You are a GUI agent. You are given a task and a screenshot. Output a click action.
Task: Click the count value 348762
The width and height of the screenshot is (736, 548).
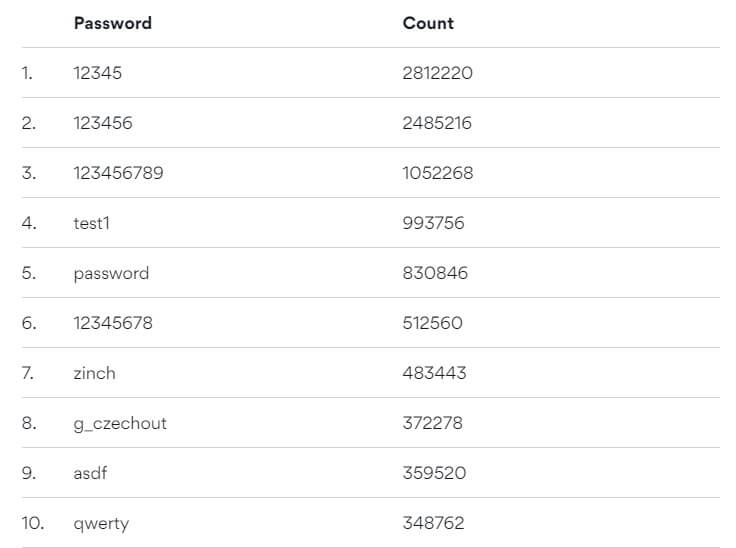(433, 523)
